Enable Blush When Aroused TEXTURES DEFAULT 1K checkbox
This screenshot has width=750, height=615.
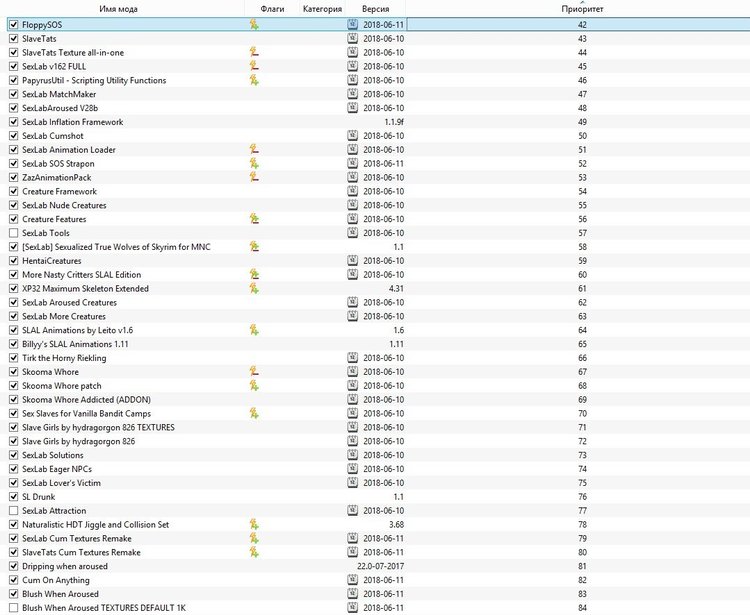click(14, 607)
